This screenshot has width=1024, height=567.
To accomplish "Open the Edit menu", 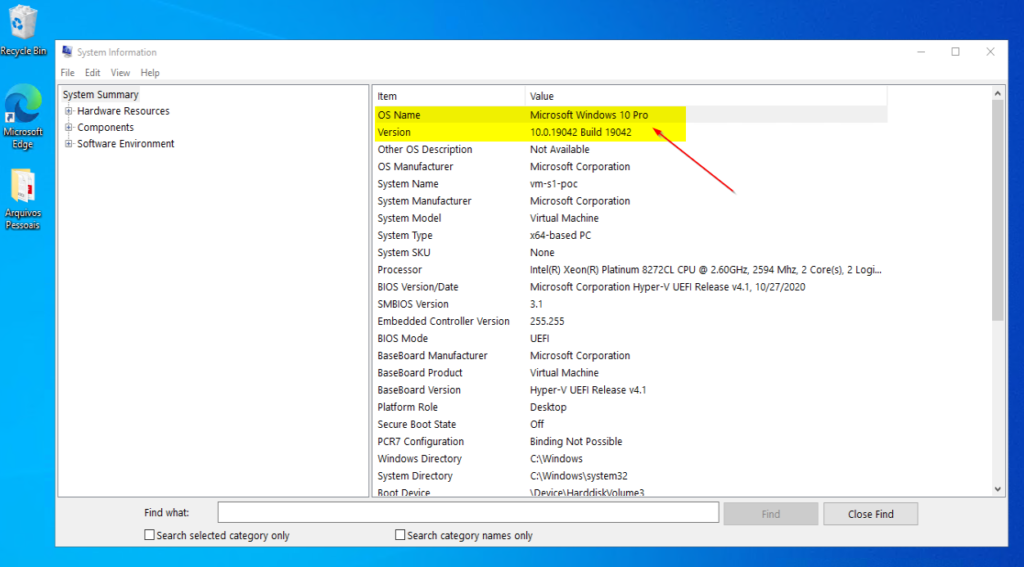I will coord(93,73).
